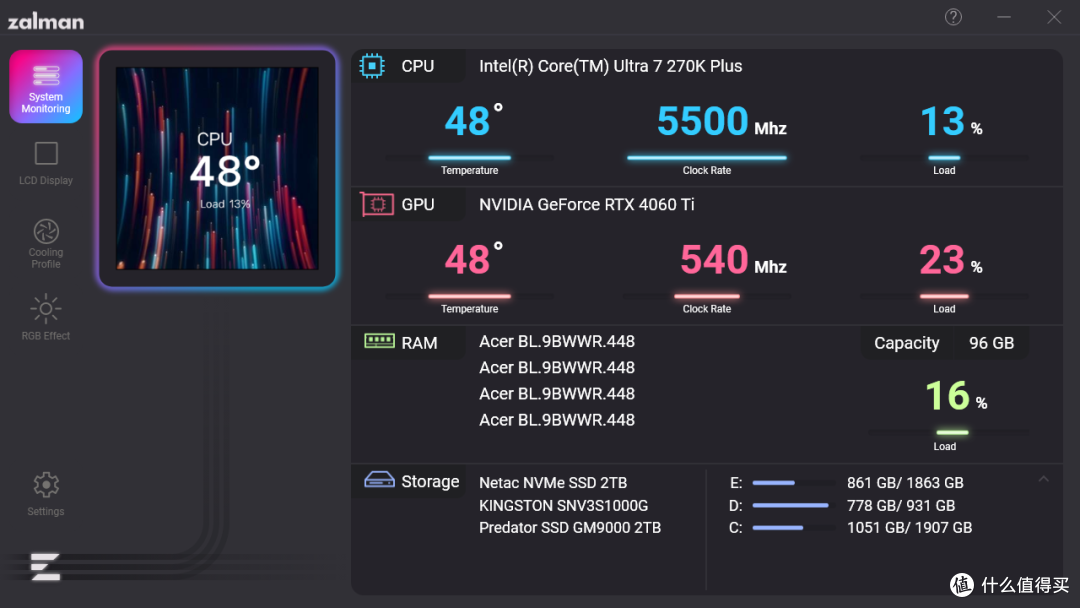Click the help question mark icon
Image resolution: width=1080 pixels, height=608 pixels.
click(x=953, y=17)
